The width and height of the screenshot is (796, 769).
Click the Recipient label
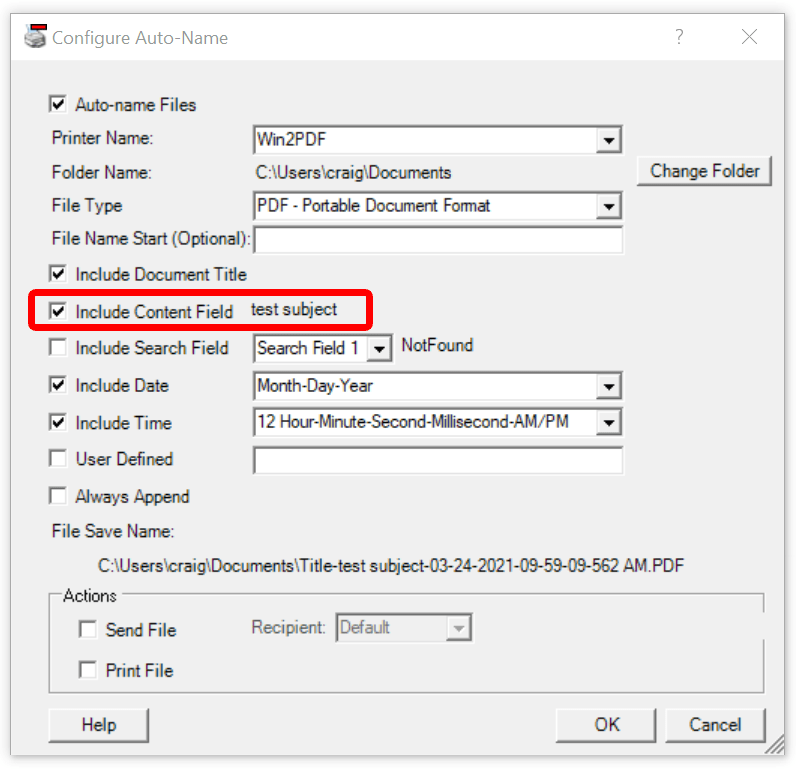288,628
